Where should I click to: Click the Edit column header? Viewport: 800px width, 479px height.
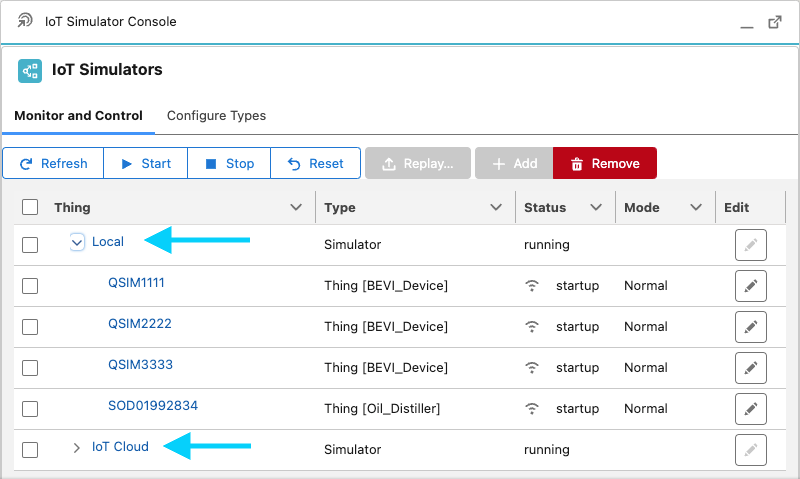[x=736, y=207]
